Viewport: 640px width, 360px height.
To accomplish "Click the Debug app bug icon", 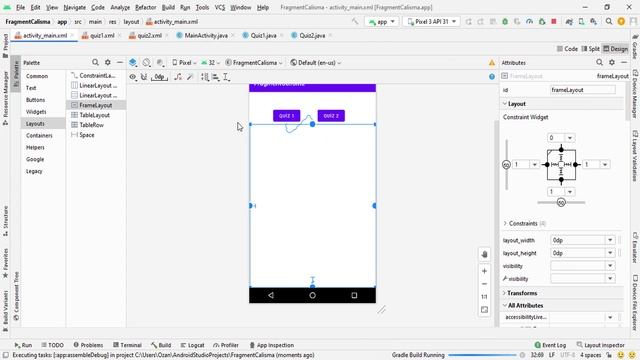I will 505,22.
